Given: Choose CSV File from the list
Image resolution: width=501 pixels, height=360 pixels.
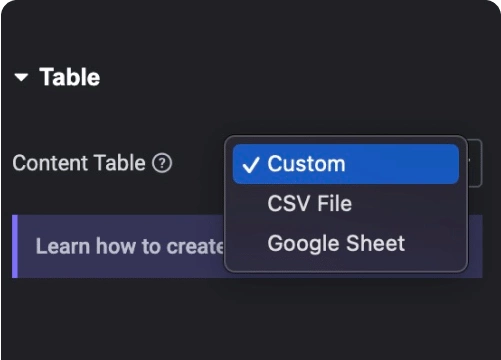Looking at the screenshot, I should tap(346, 203).
